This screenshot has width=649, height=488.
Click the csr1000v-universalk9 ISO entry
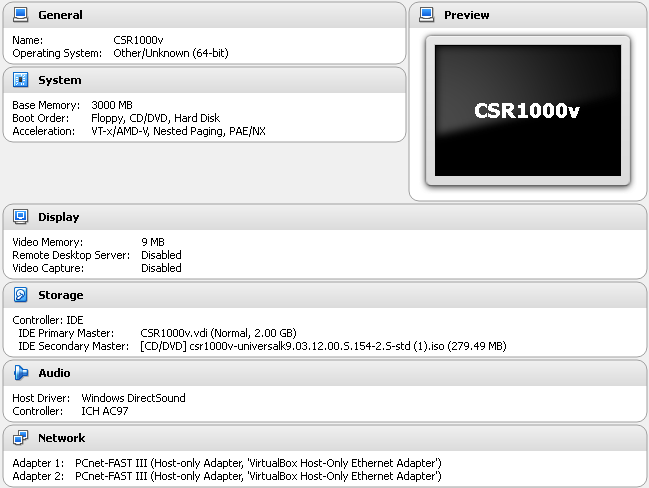coord(323,346)
